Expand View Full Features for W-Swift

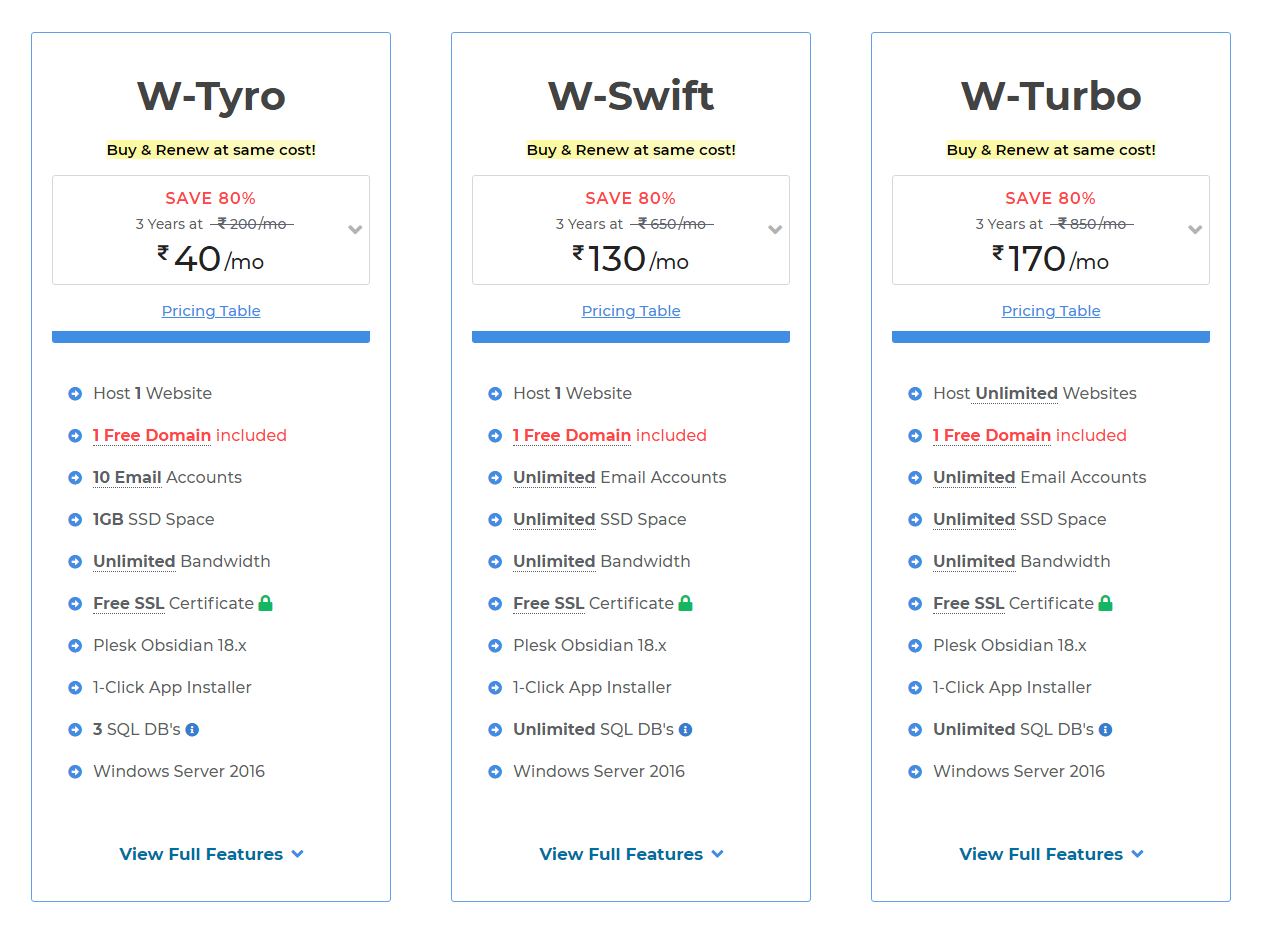[x=631, y=854]
